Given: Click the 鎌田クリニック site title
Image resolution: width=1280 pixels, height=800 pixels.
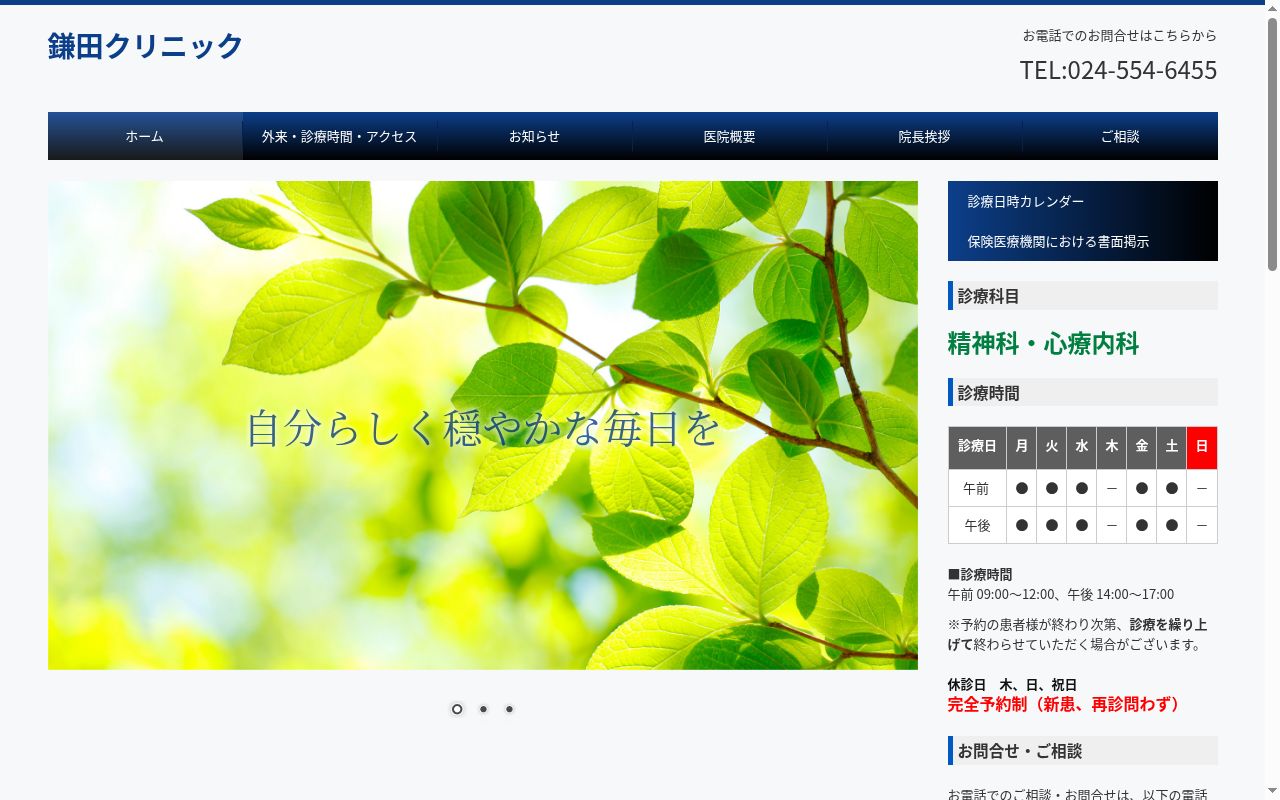Looking at the screenshot, I should coord(146,46).
